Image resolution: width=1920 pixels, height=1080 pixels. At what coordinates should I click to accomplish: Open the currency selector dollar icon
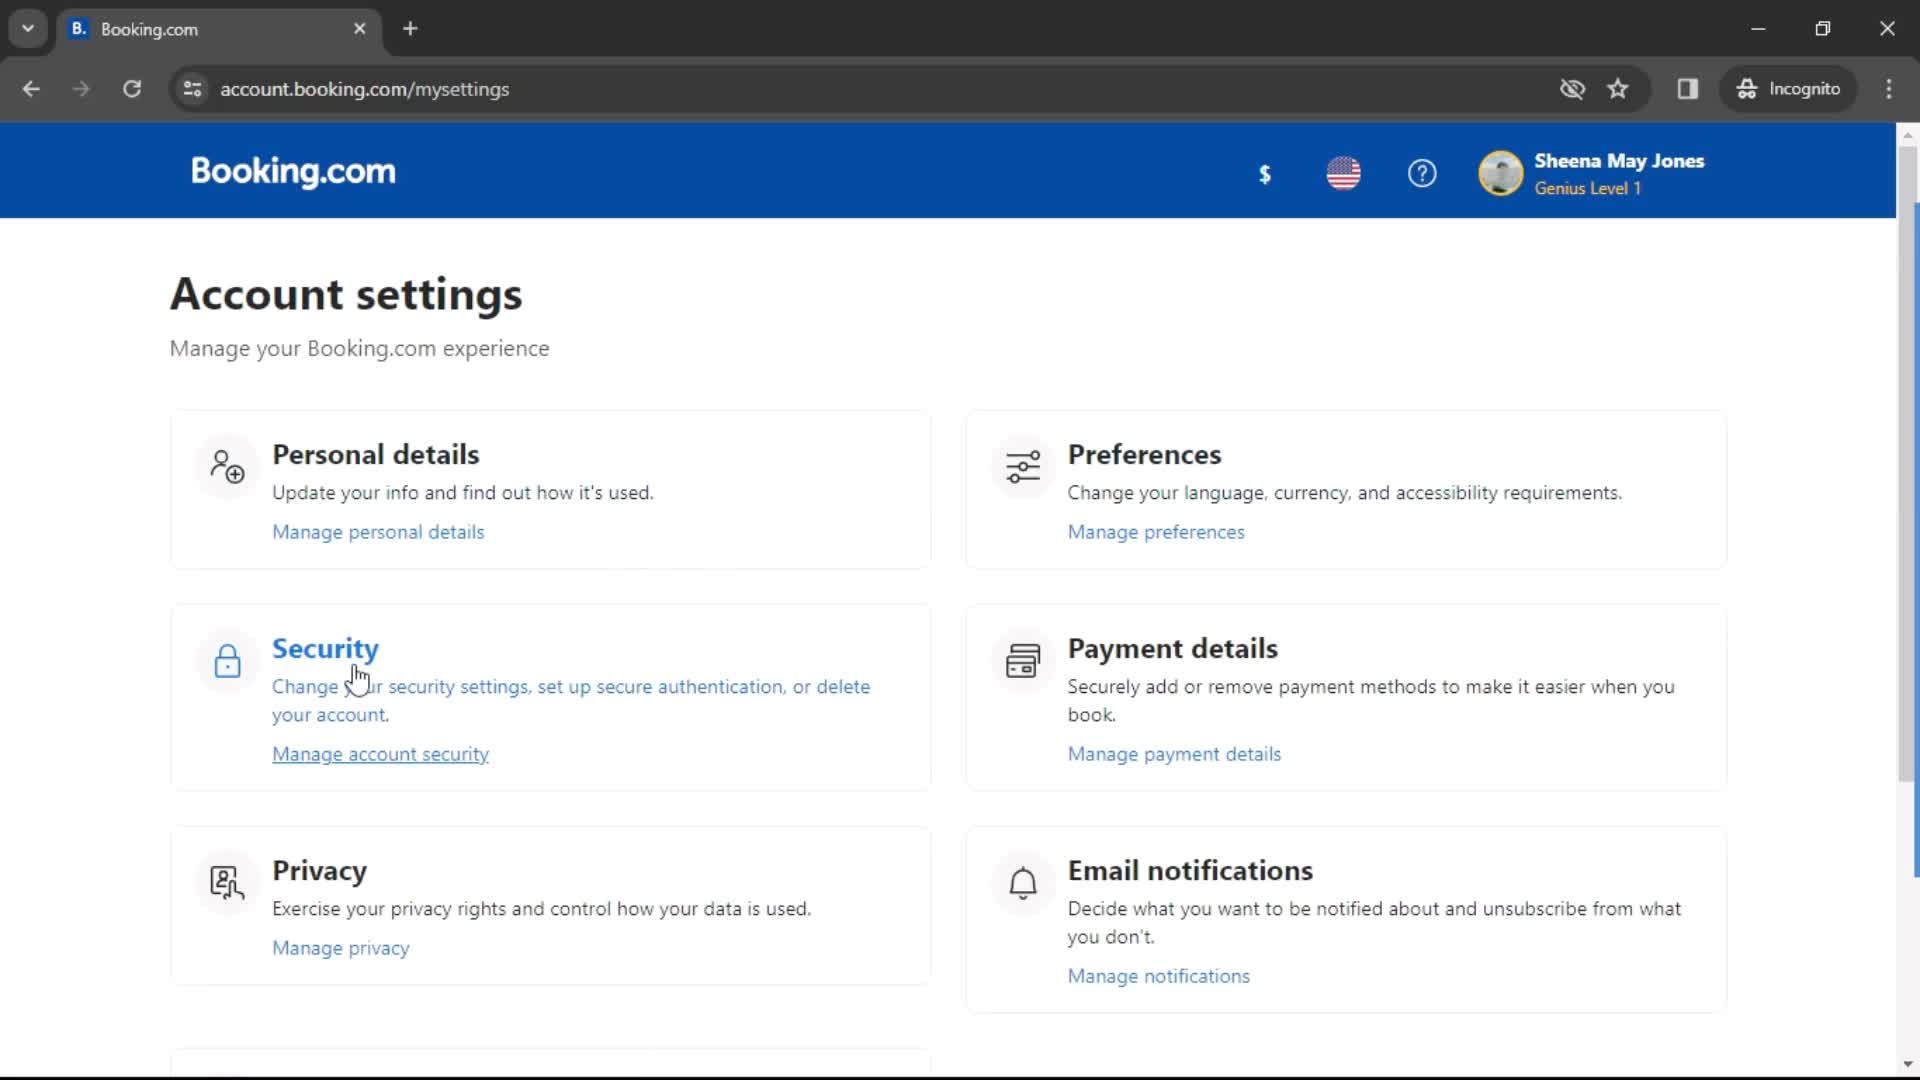click(1265, 174)
